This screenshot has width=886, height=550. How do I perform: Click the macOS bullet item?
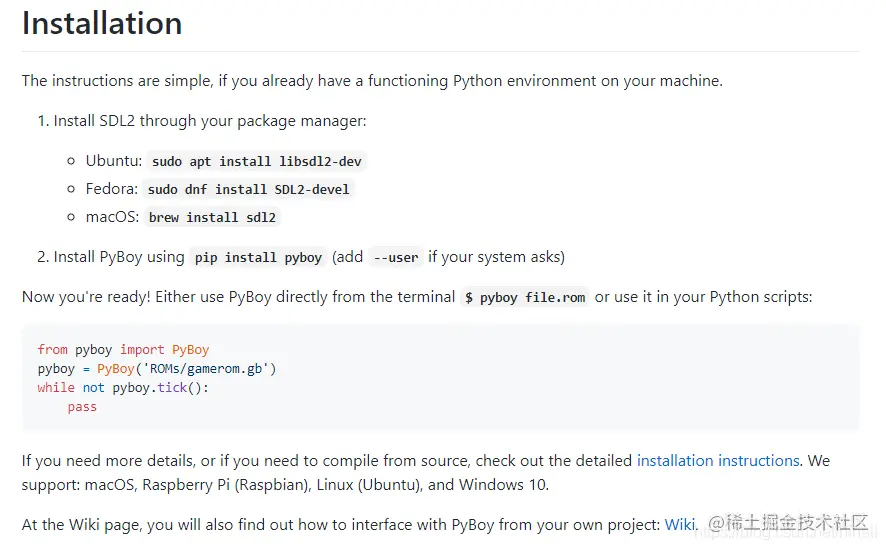point(112,217)
